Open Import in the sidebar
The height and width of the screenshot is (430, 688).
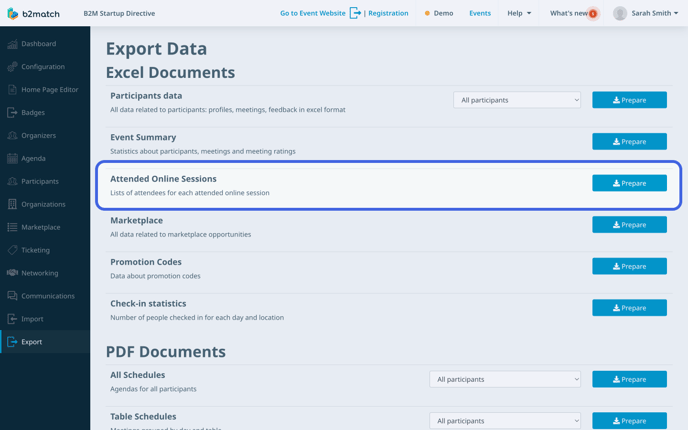tap(45, 319)
